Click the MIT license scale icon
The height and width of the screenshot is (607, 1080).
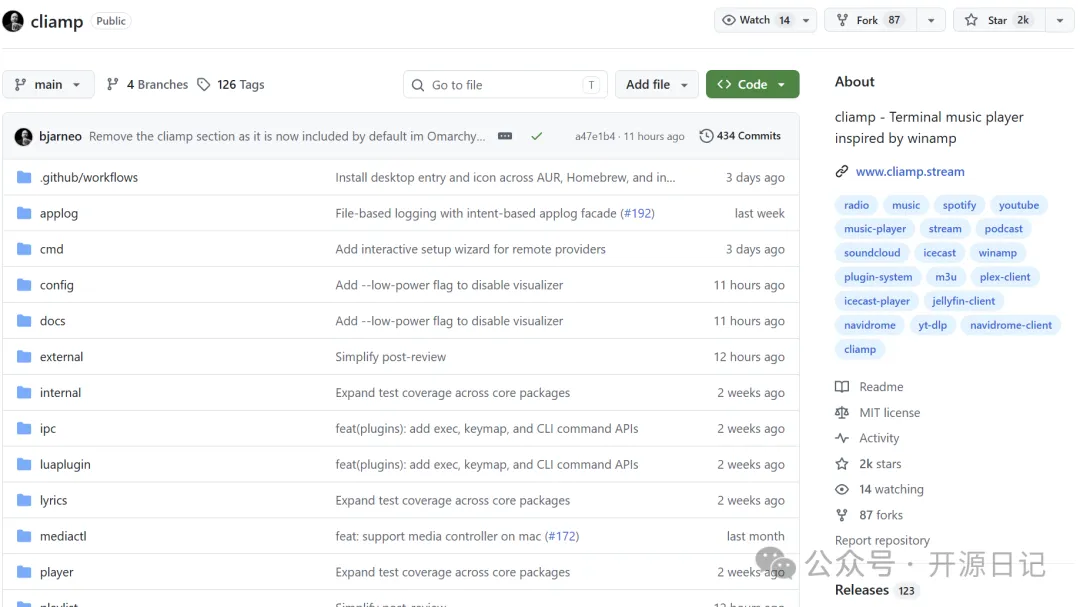(x=842, y=412)
